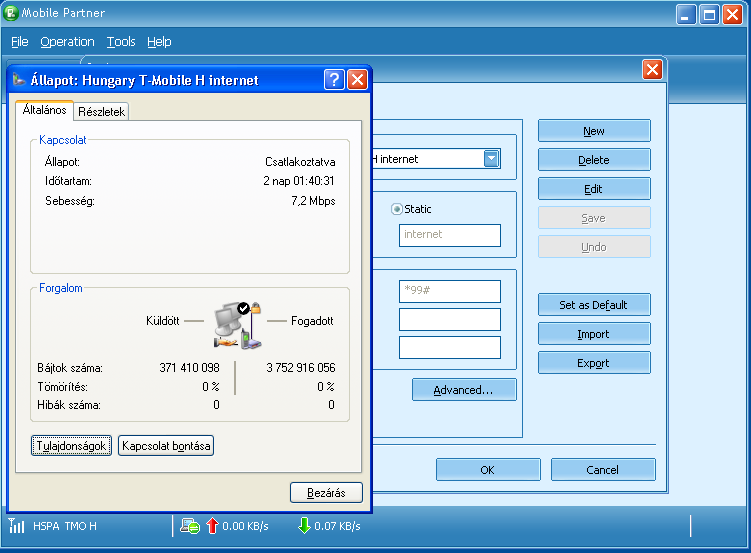Open the File menu

point(20,42)
